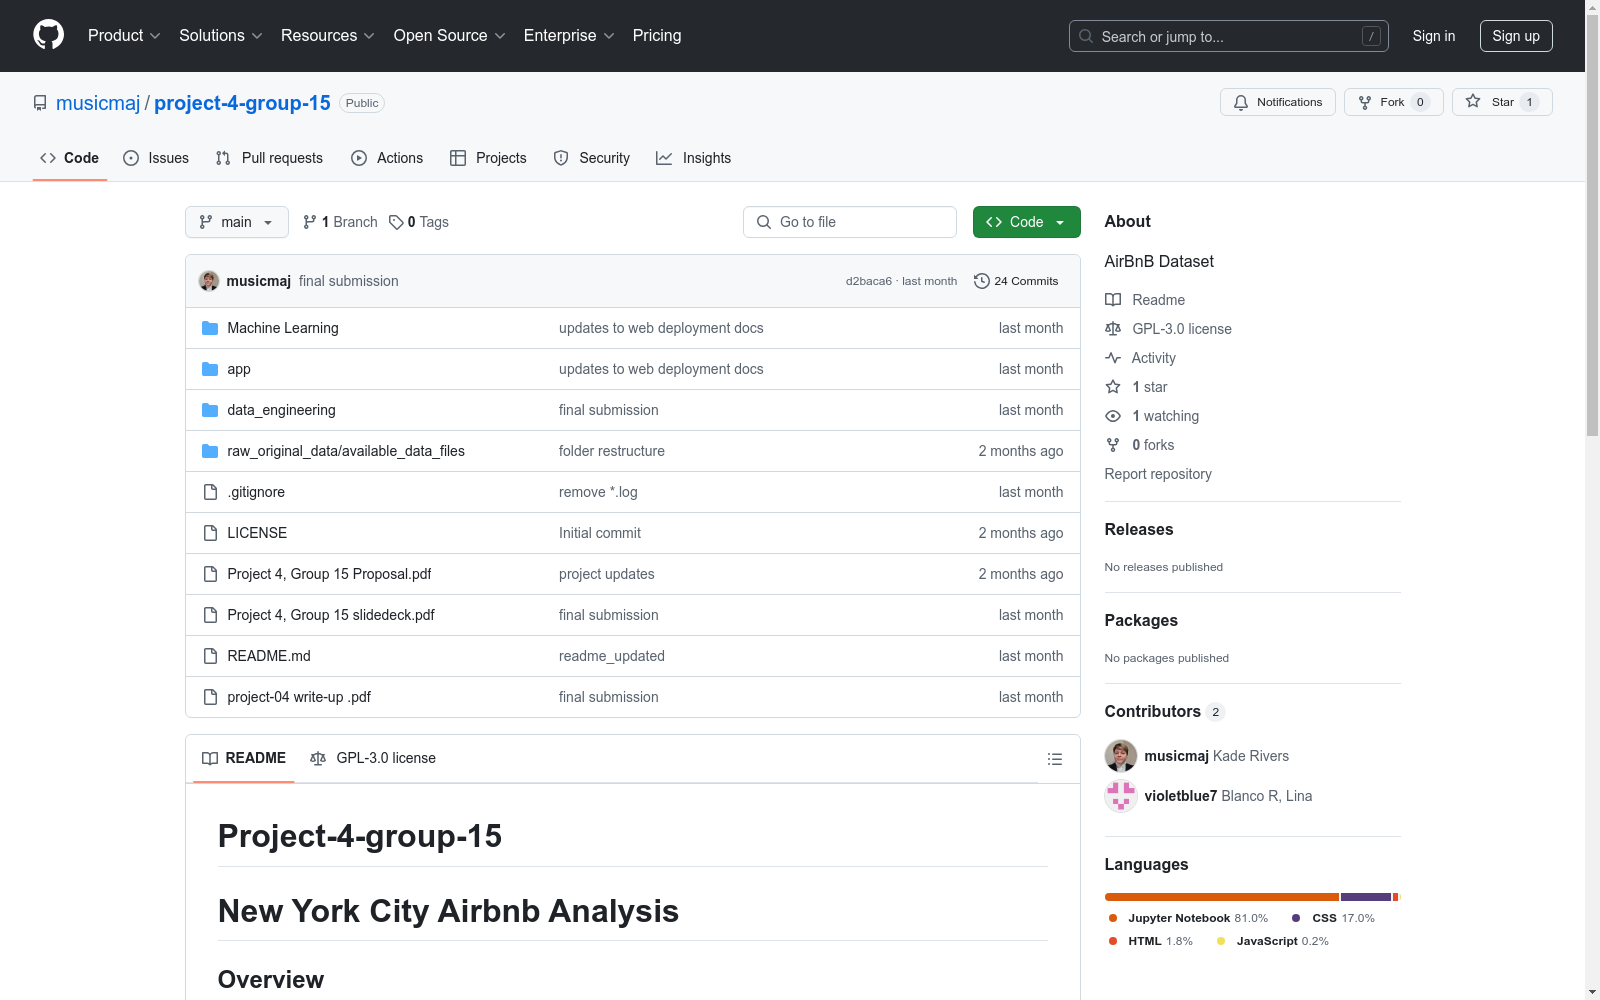Open the 24 Commits link
The width and height of the screenshot is (1600, 1000).
1016,281
